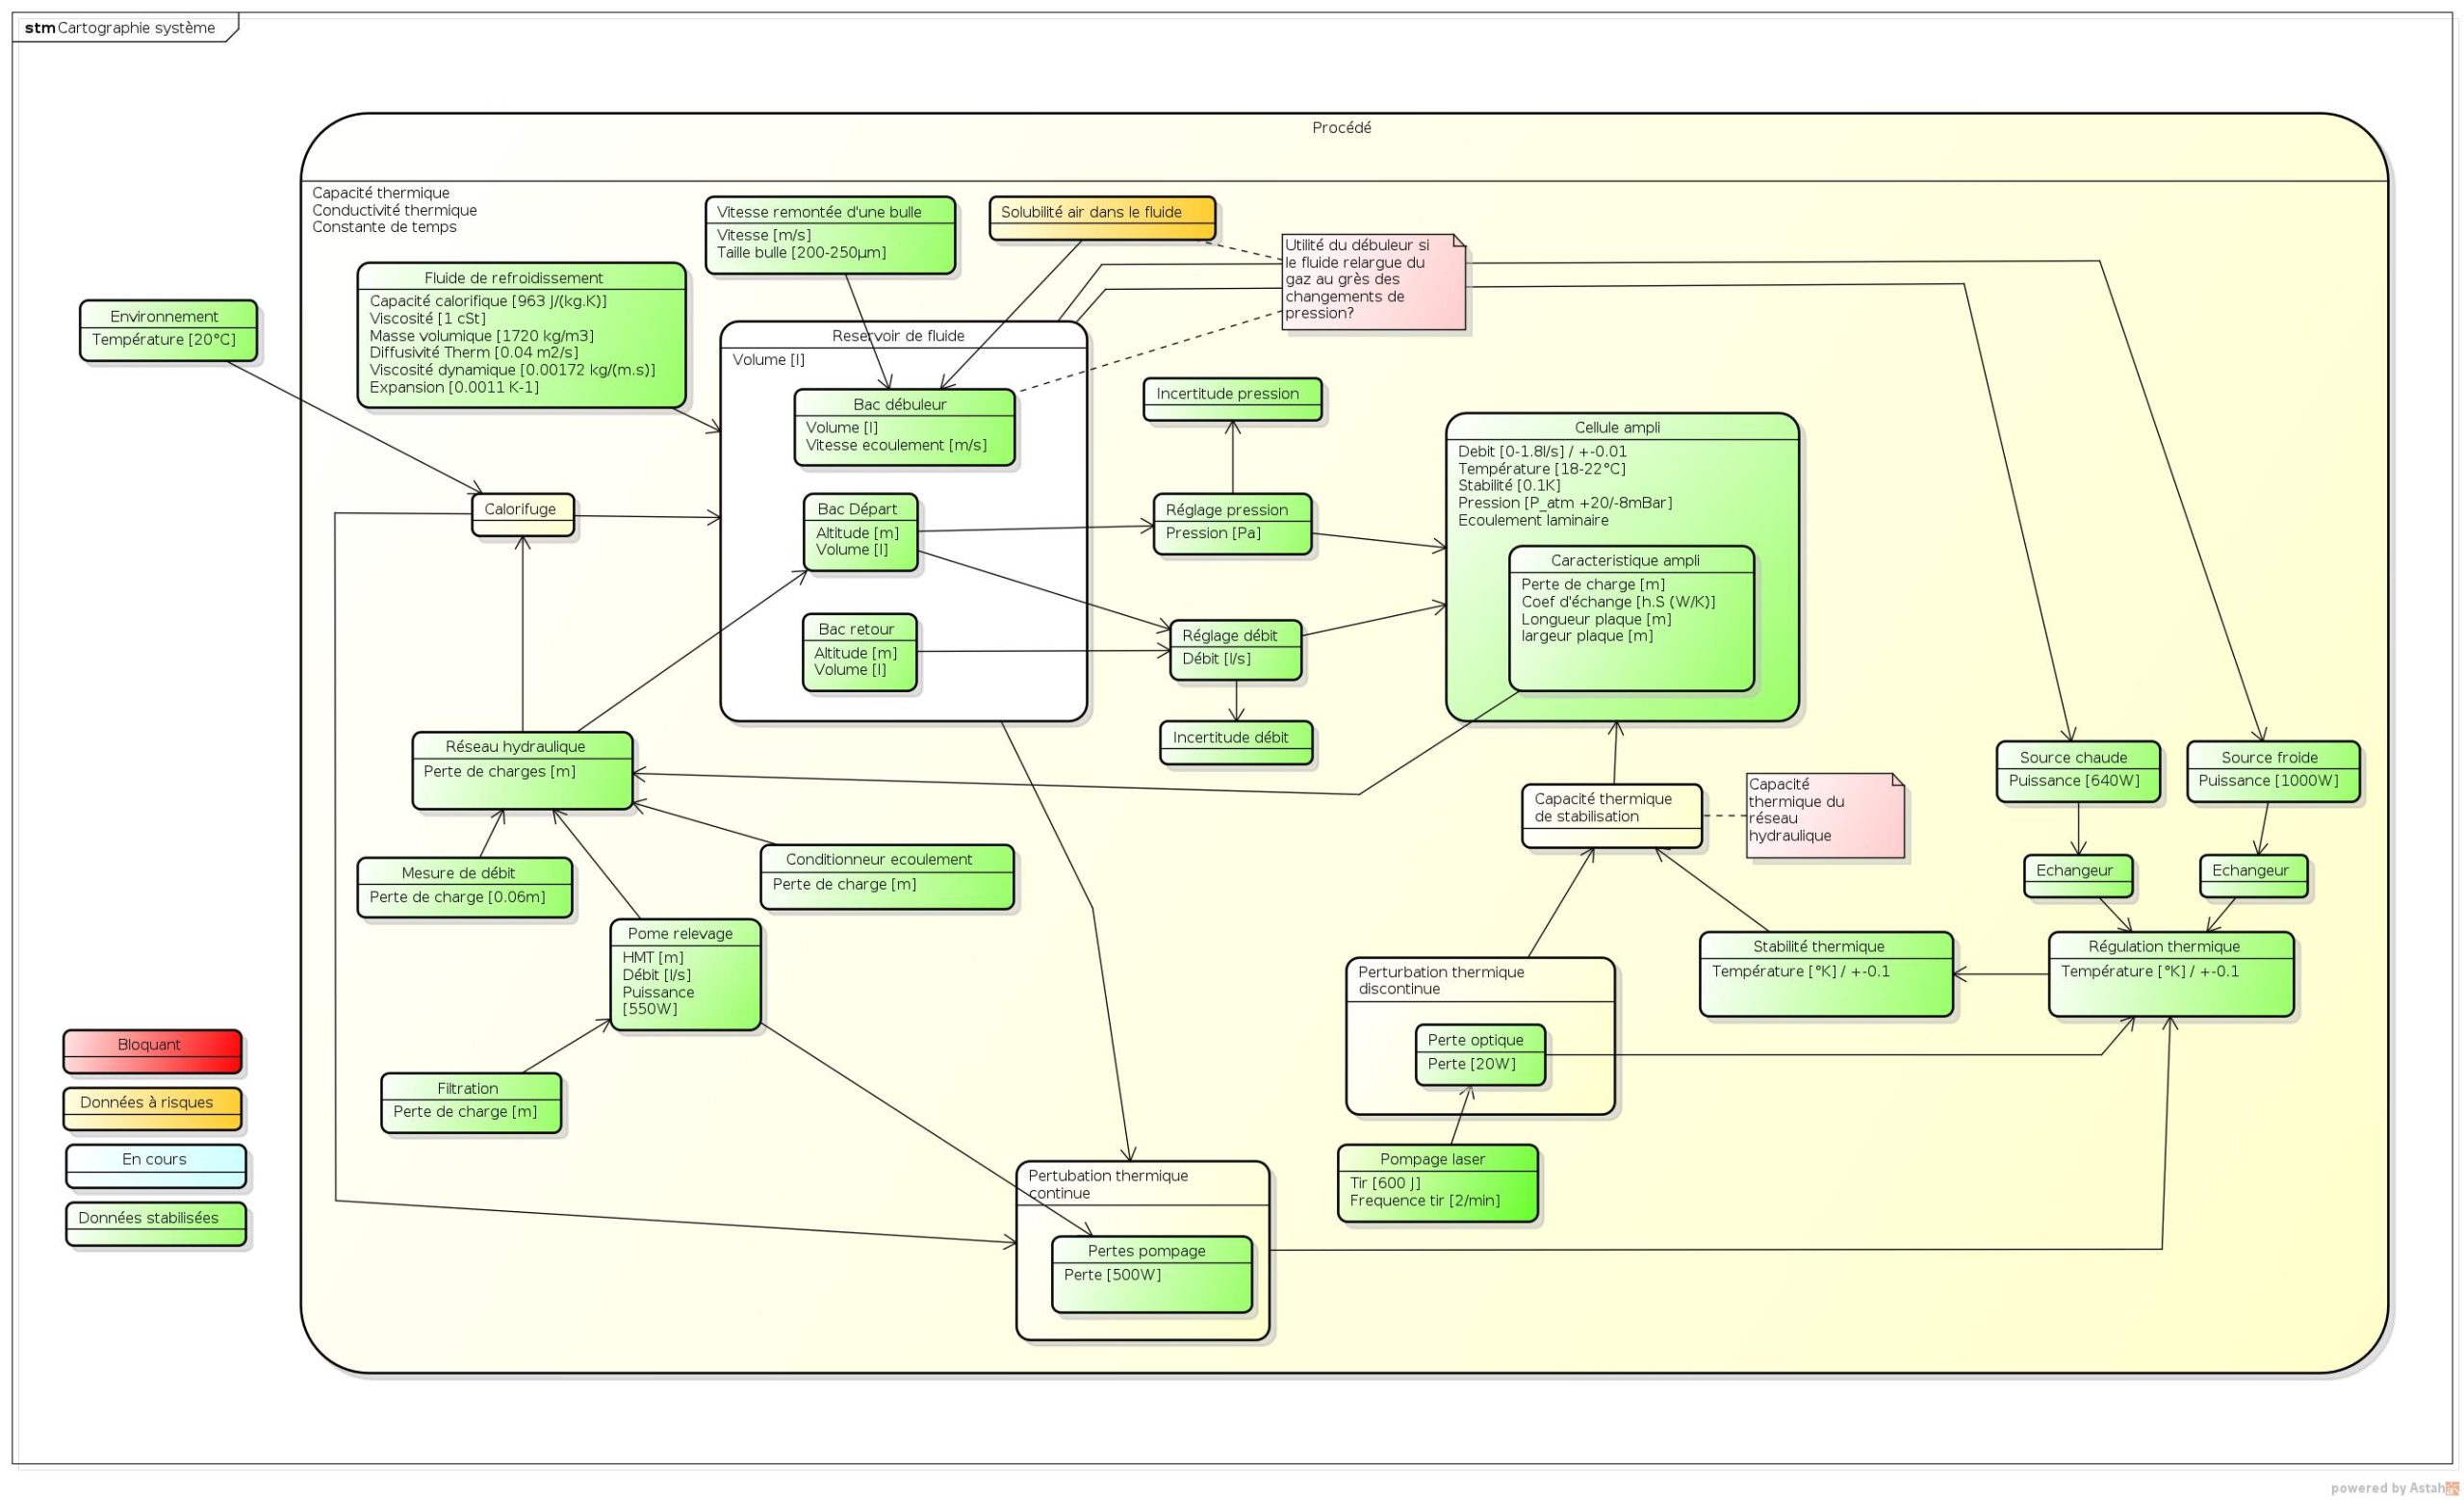
Task: Select the orange Données à risques legend box
Action: point(152,1109)
